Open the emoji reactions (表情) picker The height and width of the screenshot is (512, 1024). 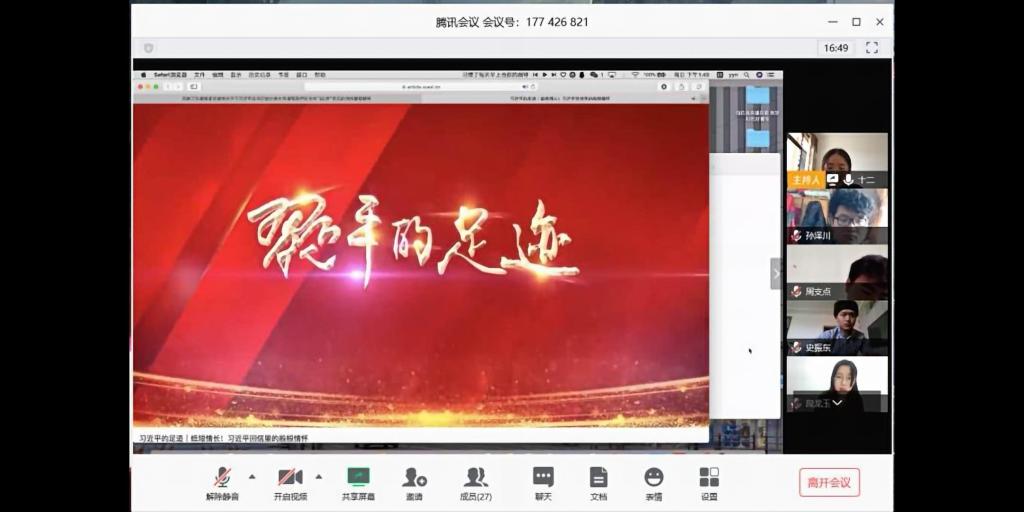[653, 482]
